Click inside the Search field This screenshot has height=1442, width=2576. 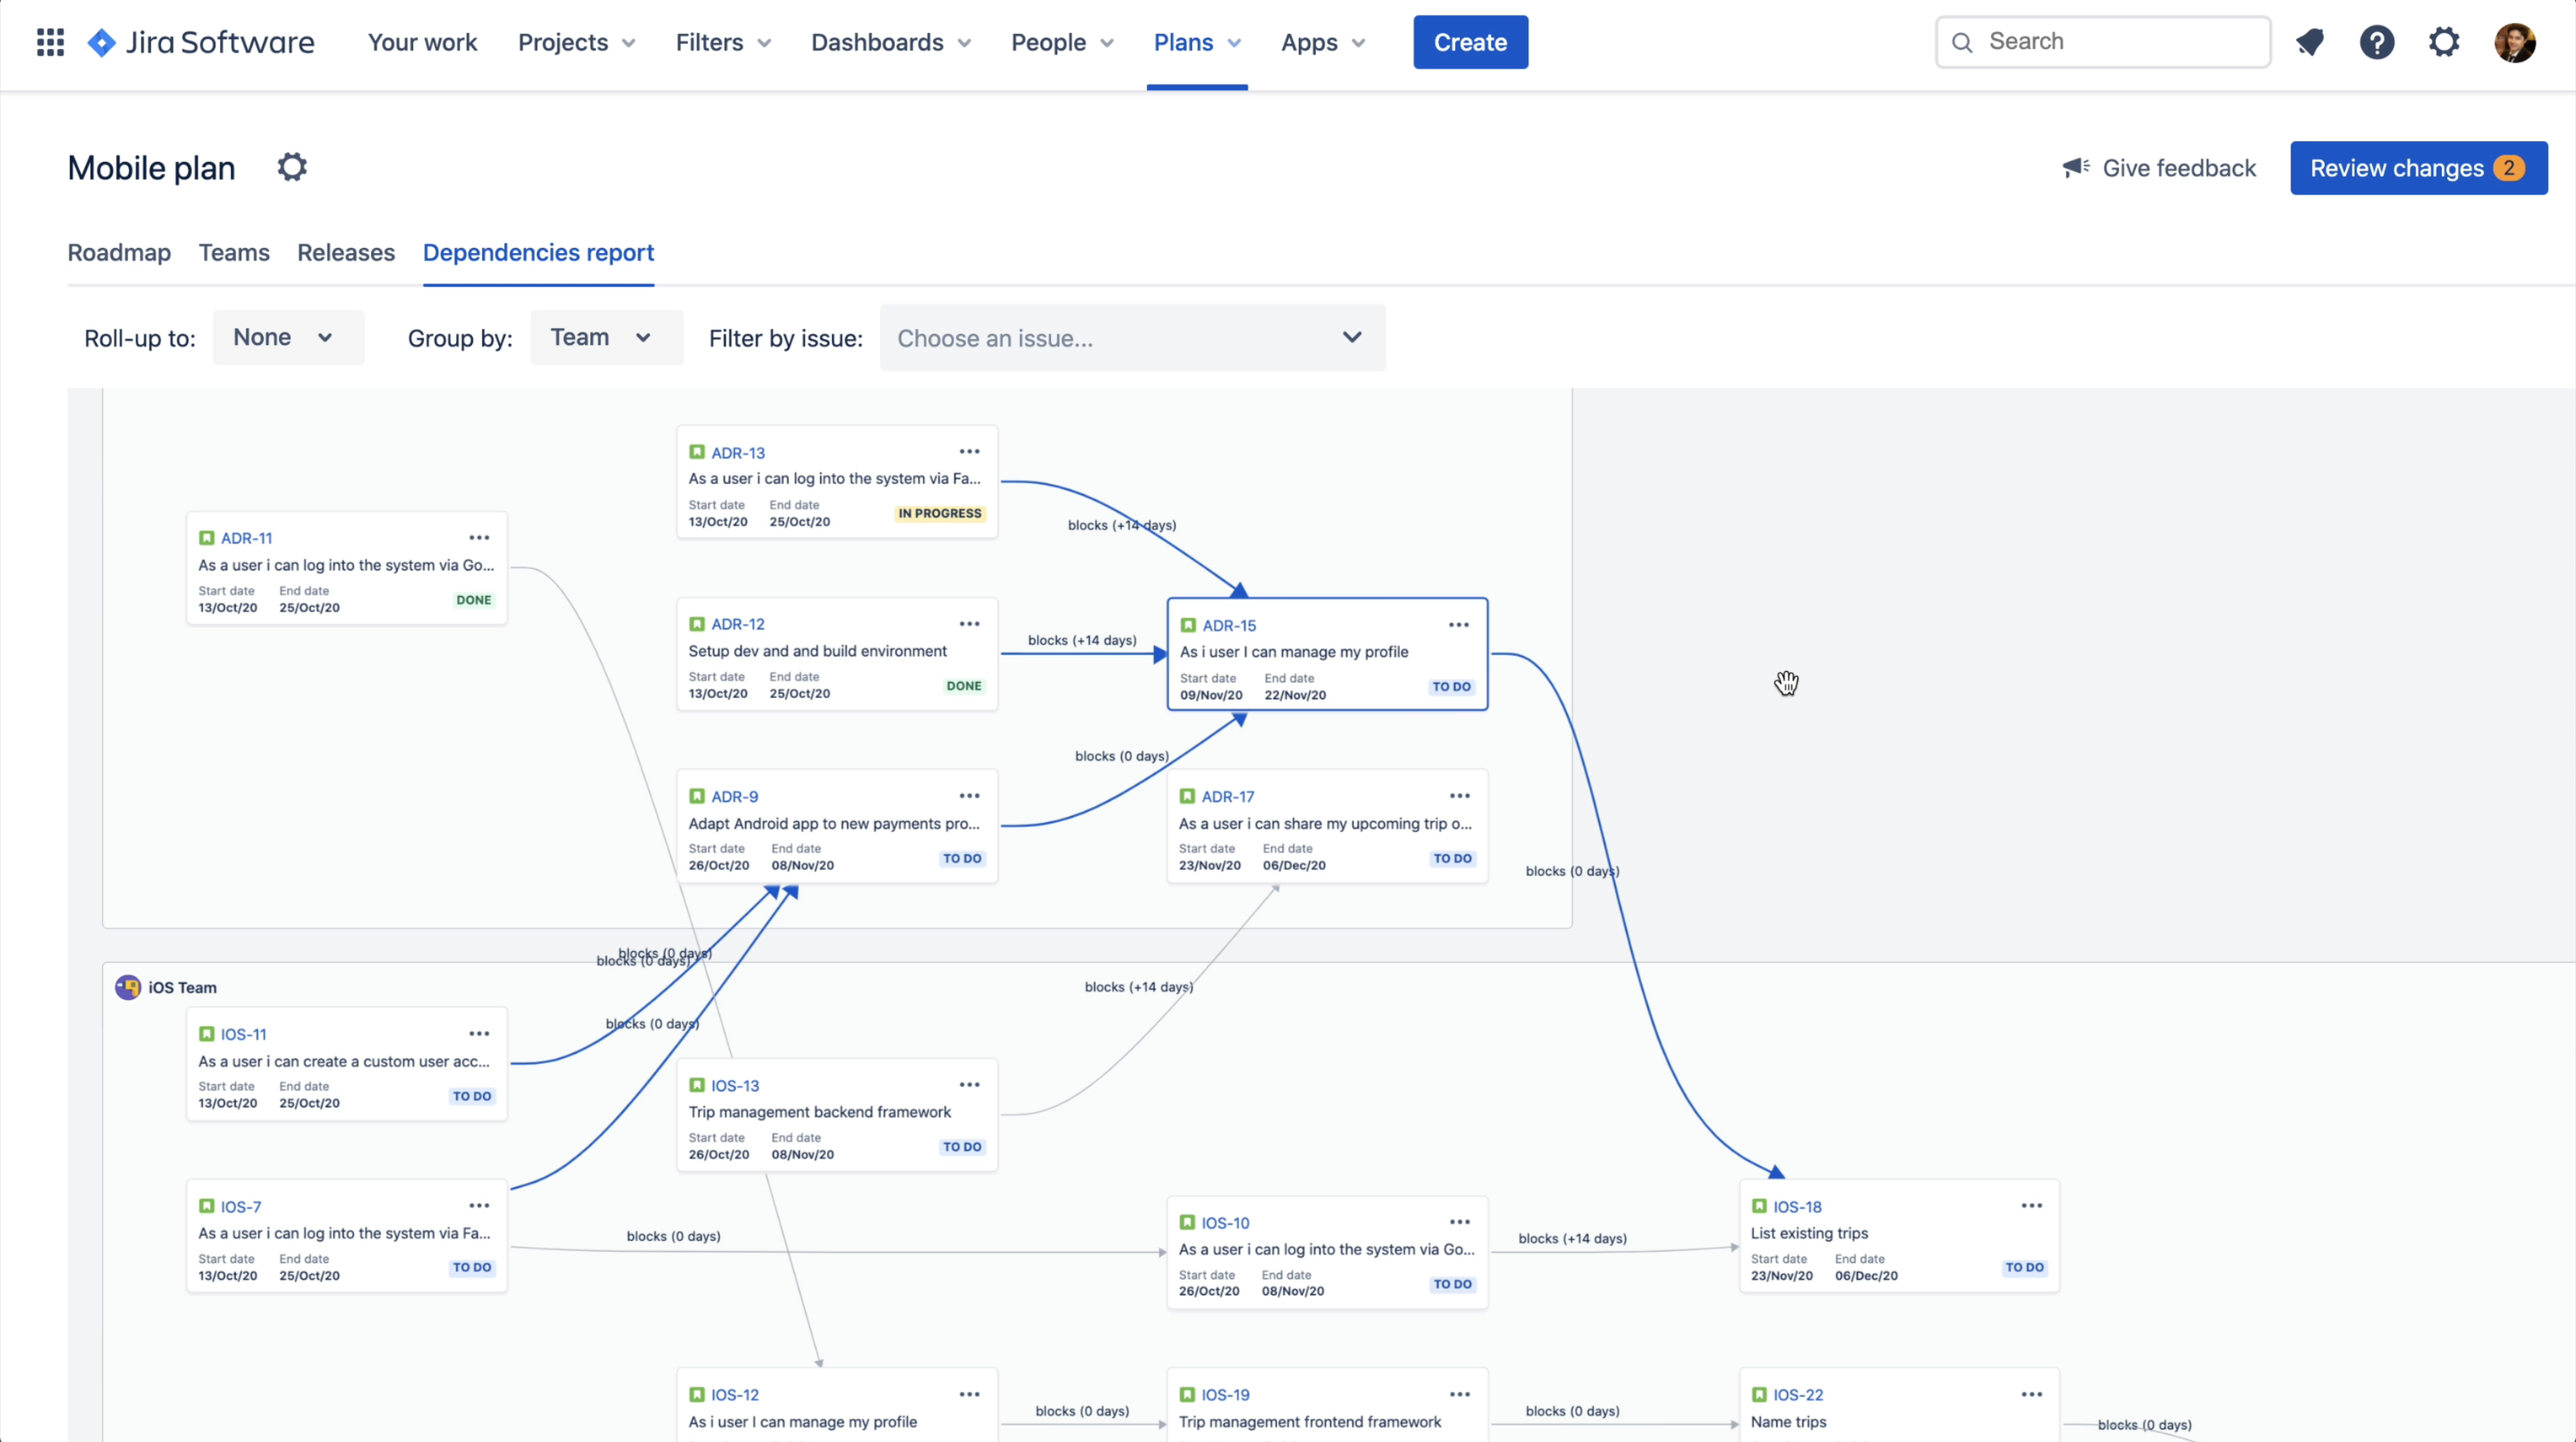2100,41
